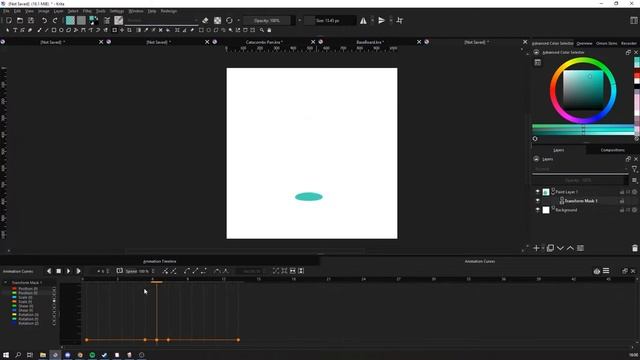
Task: Open the Settings menu
Action: [117, 11]
